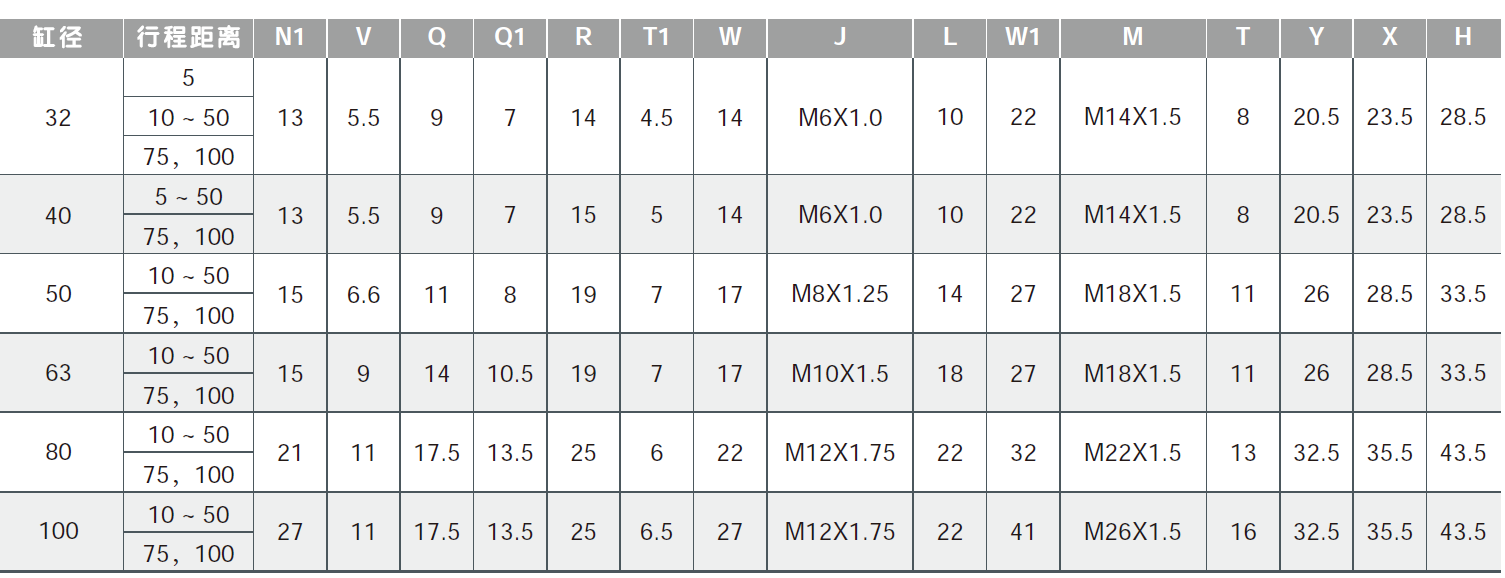Select the M26X1.5 cell
This screenshot has height=578, width=1505.
tap(1132, 531)
